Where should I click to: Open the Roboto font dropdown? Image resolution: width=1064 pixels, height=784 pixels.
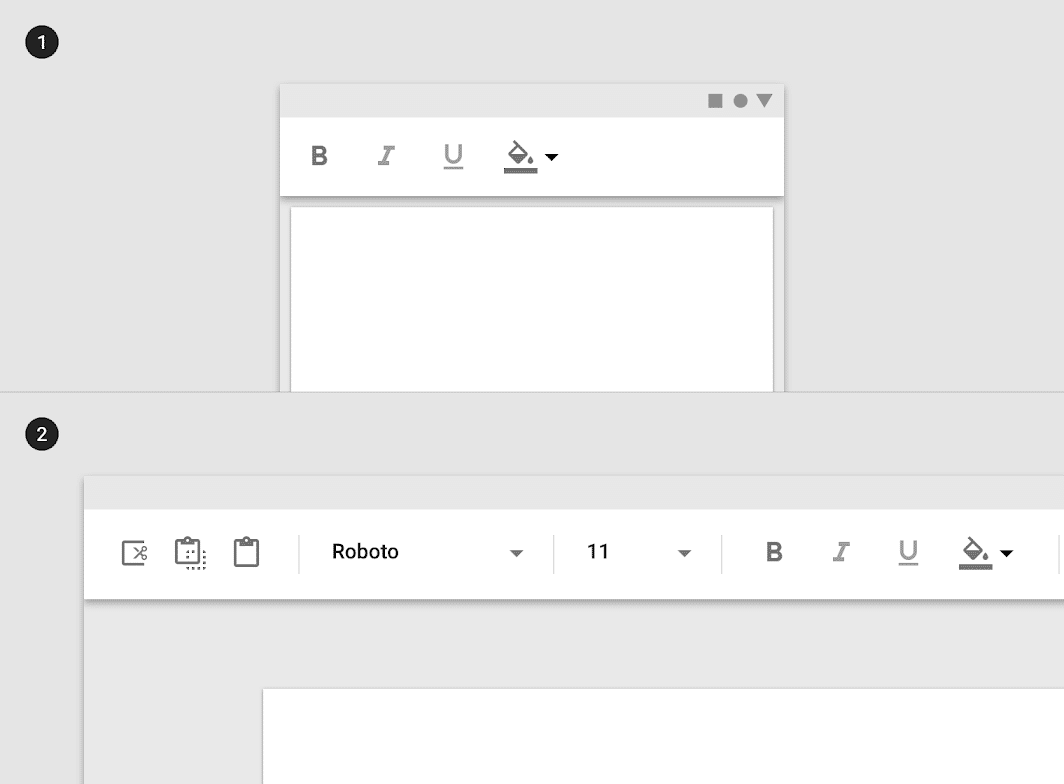click(428, 552)
